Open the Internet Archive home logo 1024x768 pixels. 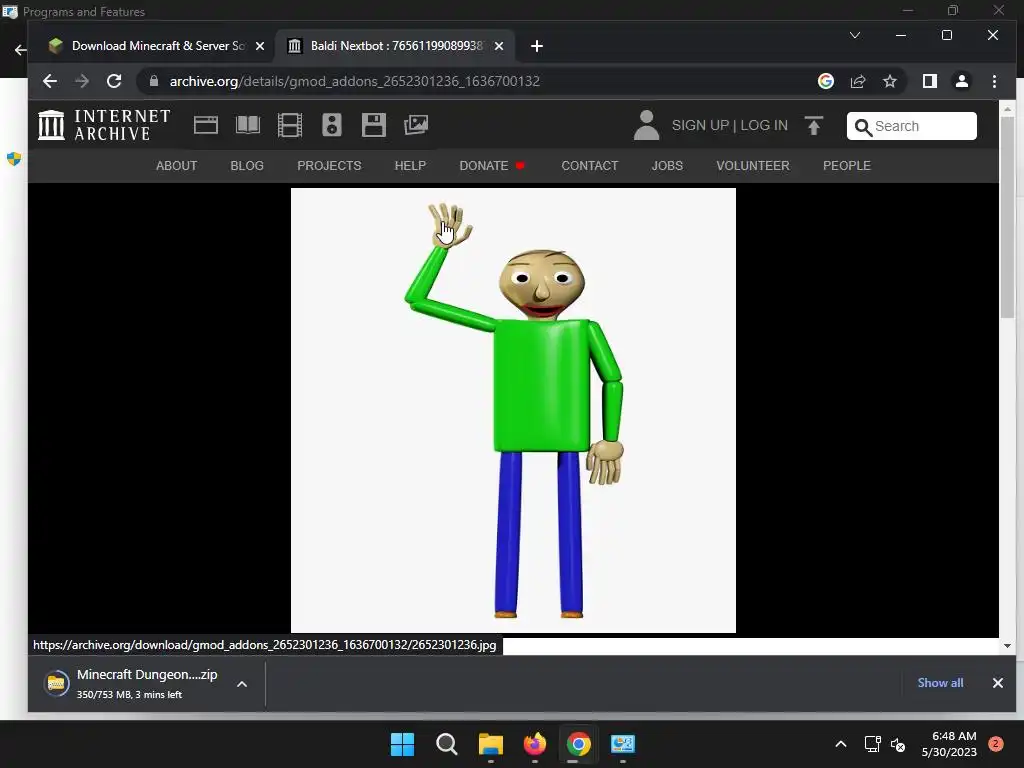(x=104, y=125)
